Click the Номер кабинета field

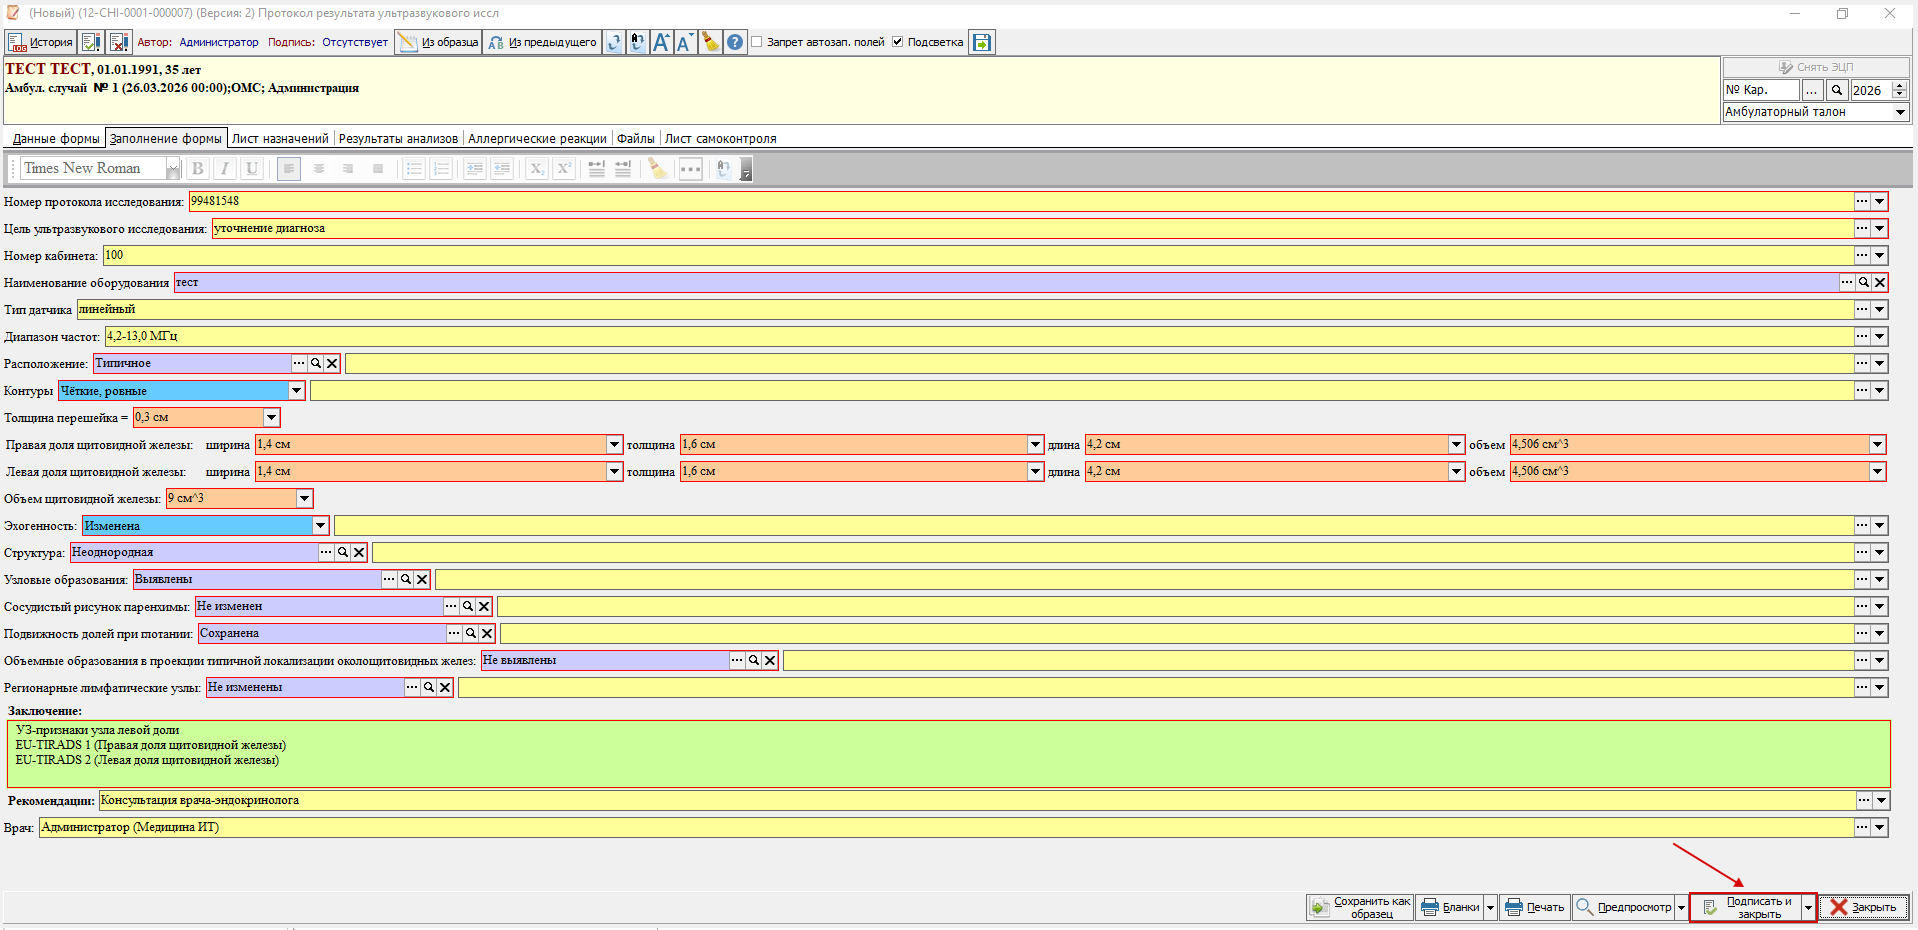(x=978, y=256)
